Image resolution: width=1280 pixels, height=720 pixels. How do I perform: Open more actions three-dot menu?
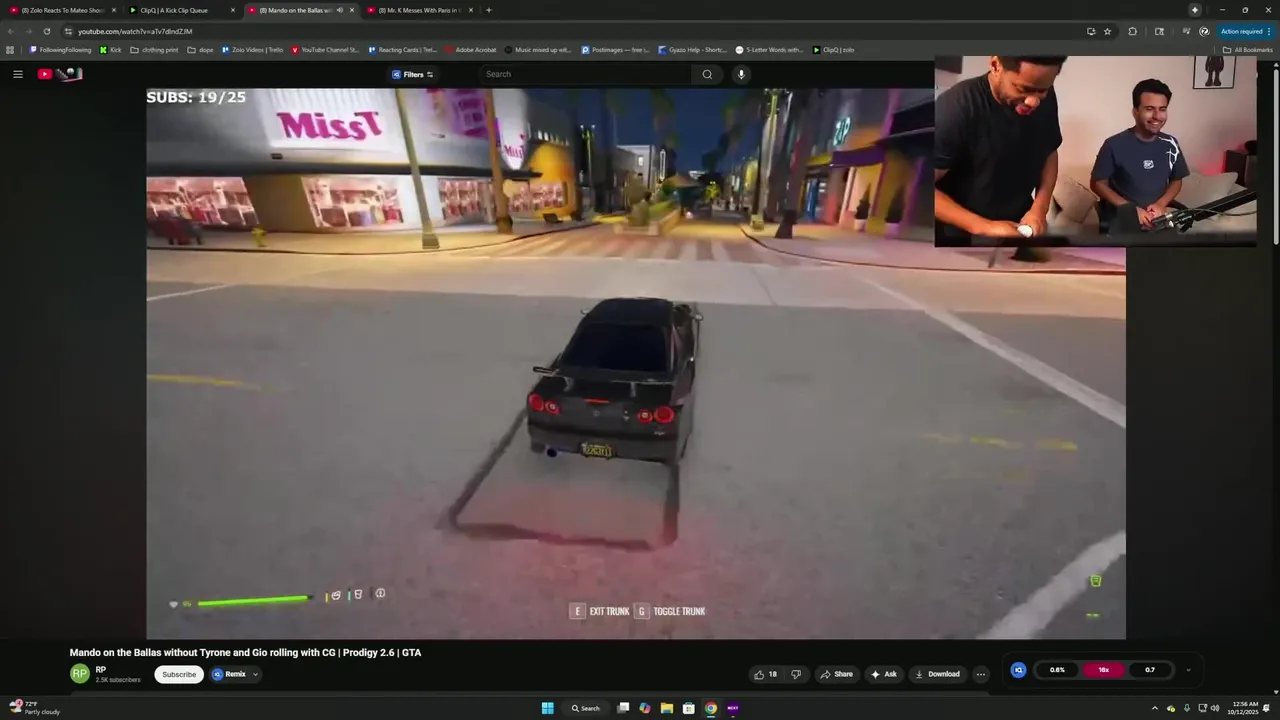pyautogui.click(x=980, y=674)
